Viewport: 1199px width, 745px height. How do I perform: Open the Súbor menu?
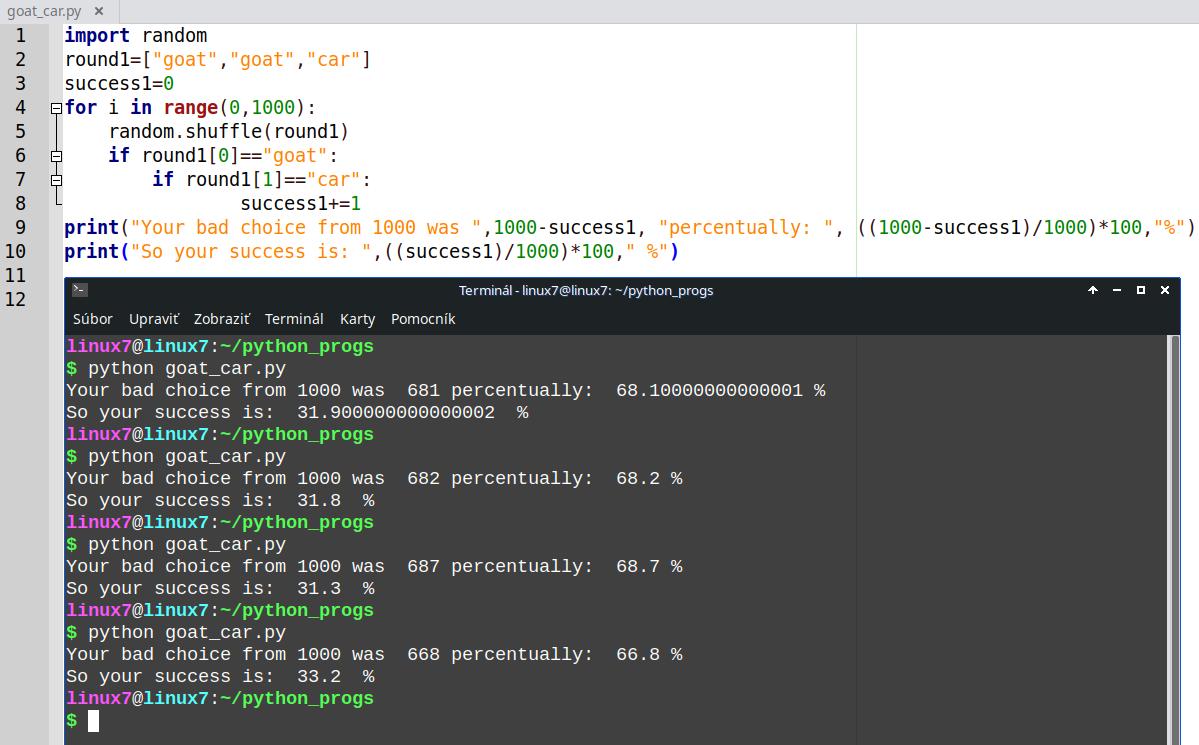[92, 319]
